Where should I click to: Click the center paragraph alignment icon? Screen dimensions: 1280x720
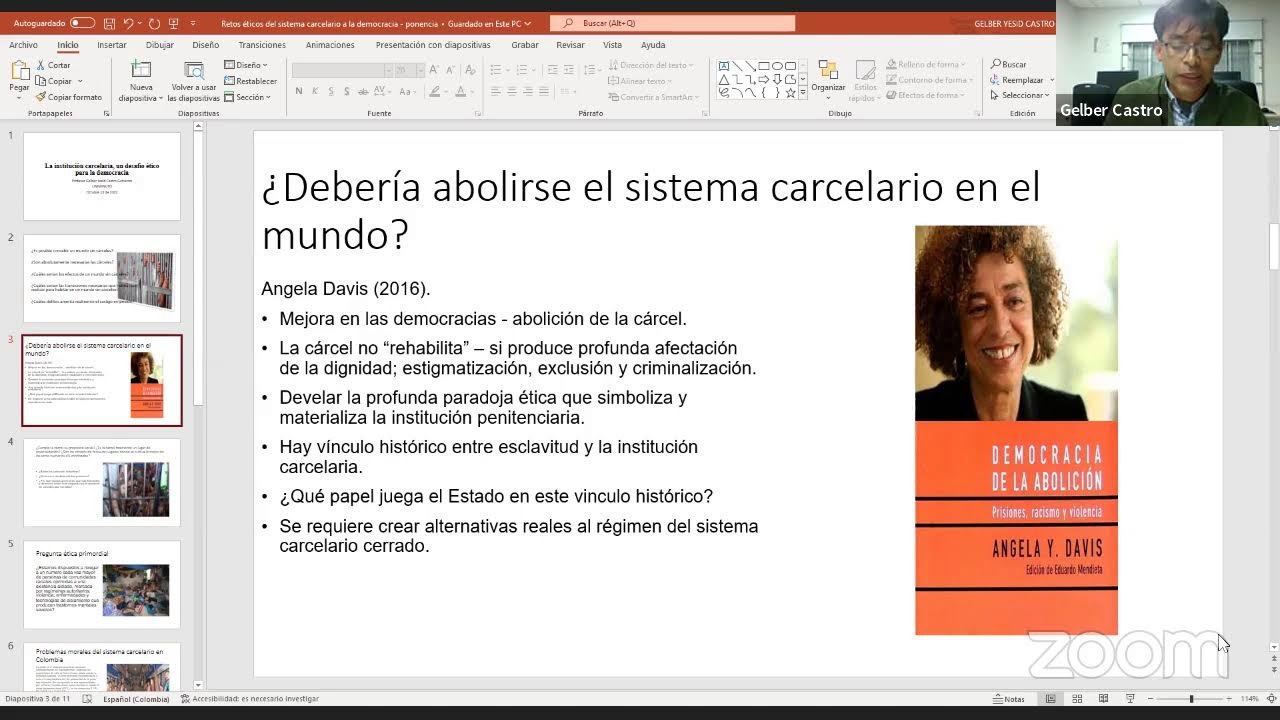pyautogui.click(x=511, y=91)
